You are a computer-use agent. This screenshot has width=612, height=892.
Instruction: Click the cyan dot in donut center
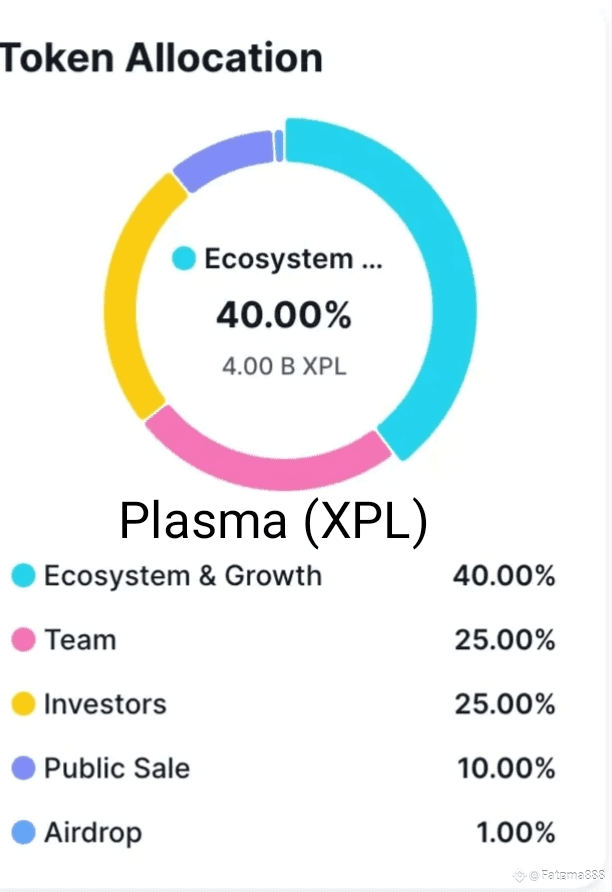184,258
